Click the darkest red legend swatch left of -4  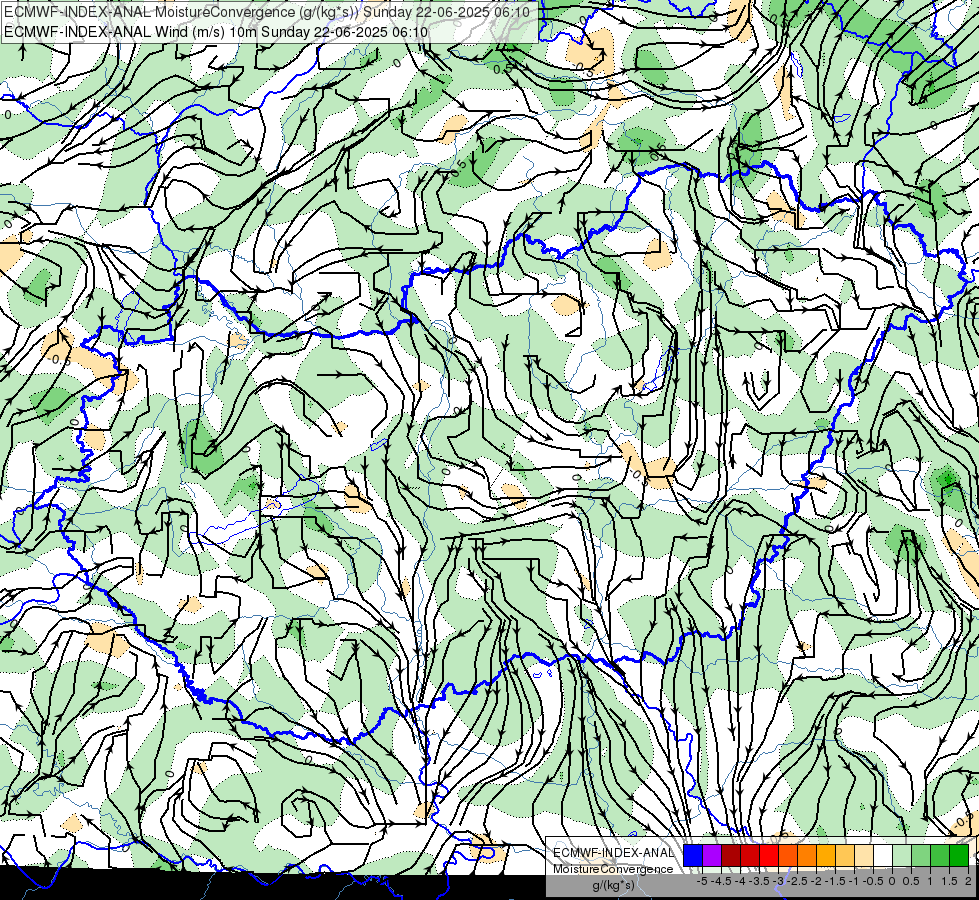coord(731,855)
